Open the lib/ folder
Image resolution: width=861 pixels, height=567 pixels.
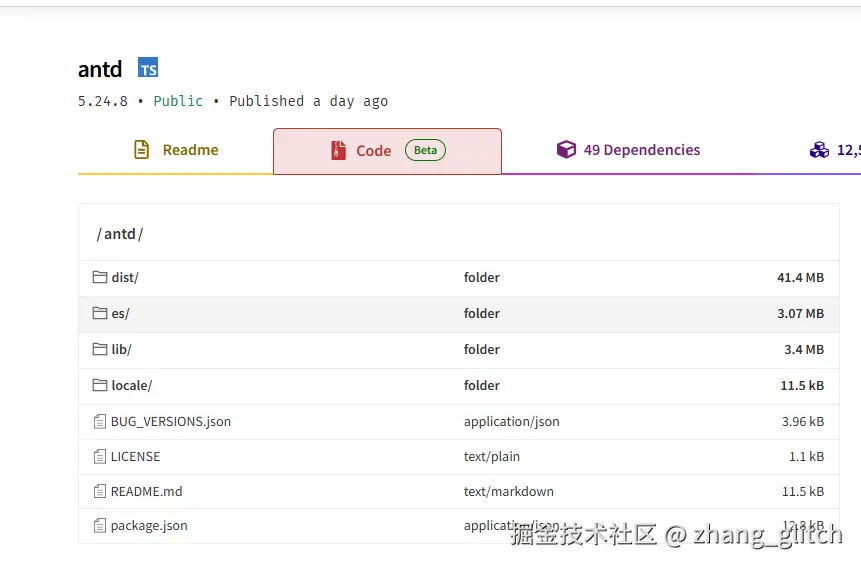click(x=121, y=350)
